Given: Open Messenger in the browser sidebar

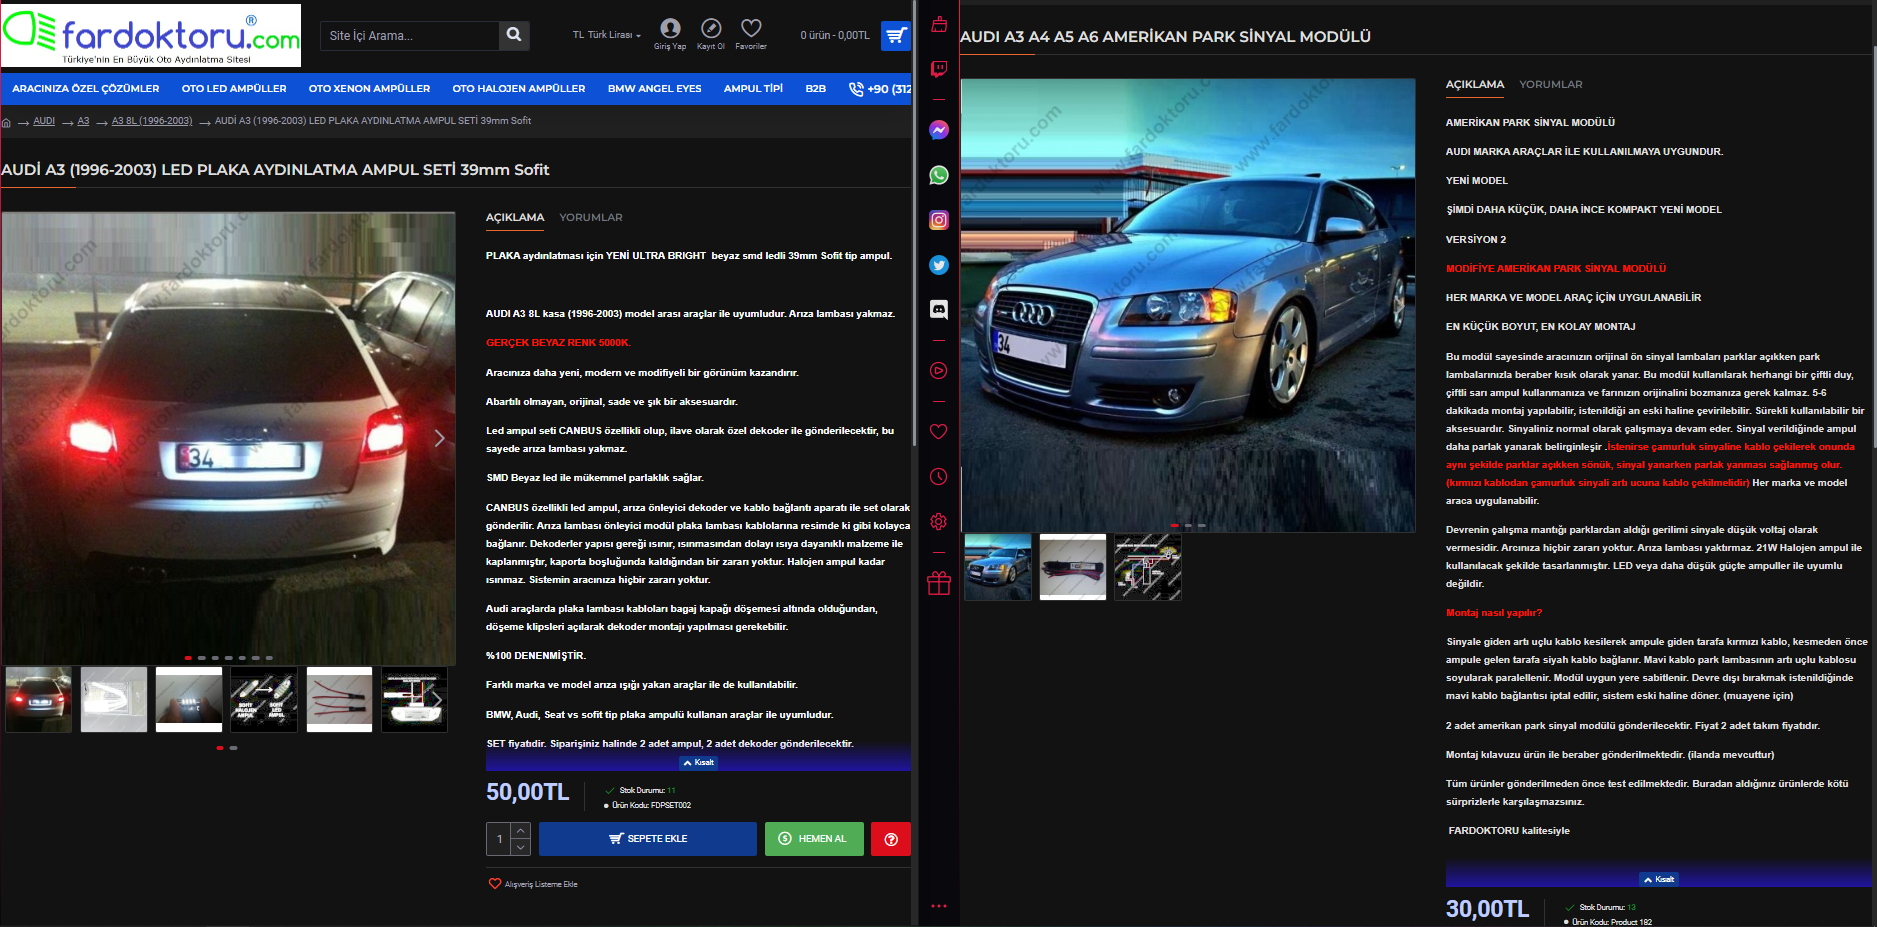Looking at the screenshot, I should 938,130.
